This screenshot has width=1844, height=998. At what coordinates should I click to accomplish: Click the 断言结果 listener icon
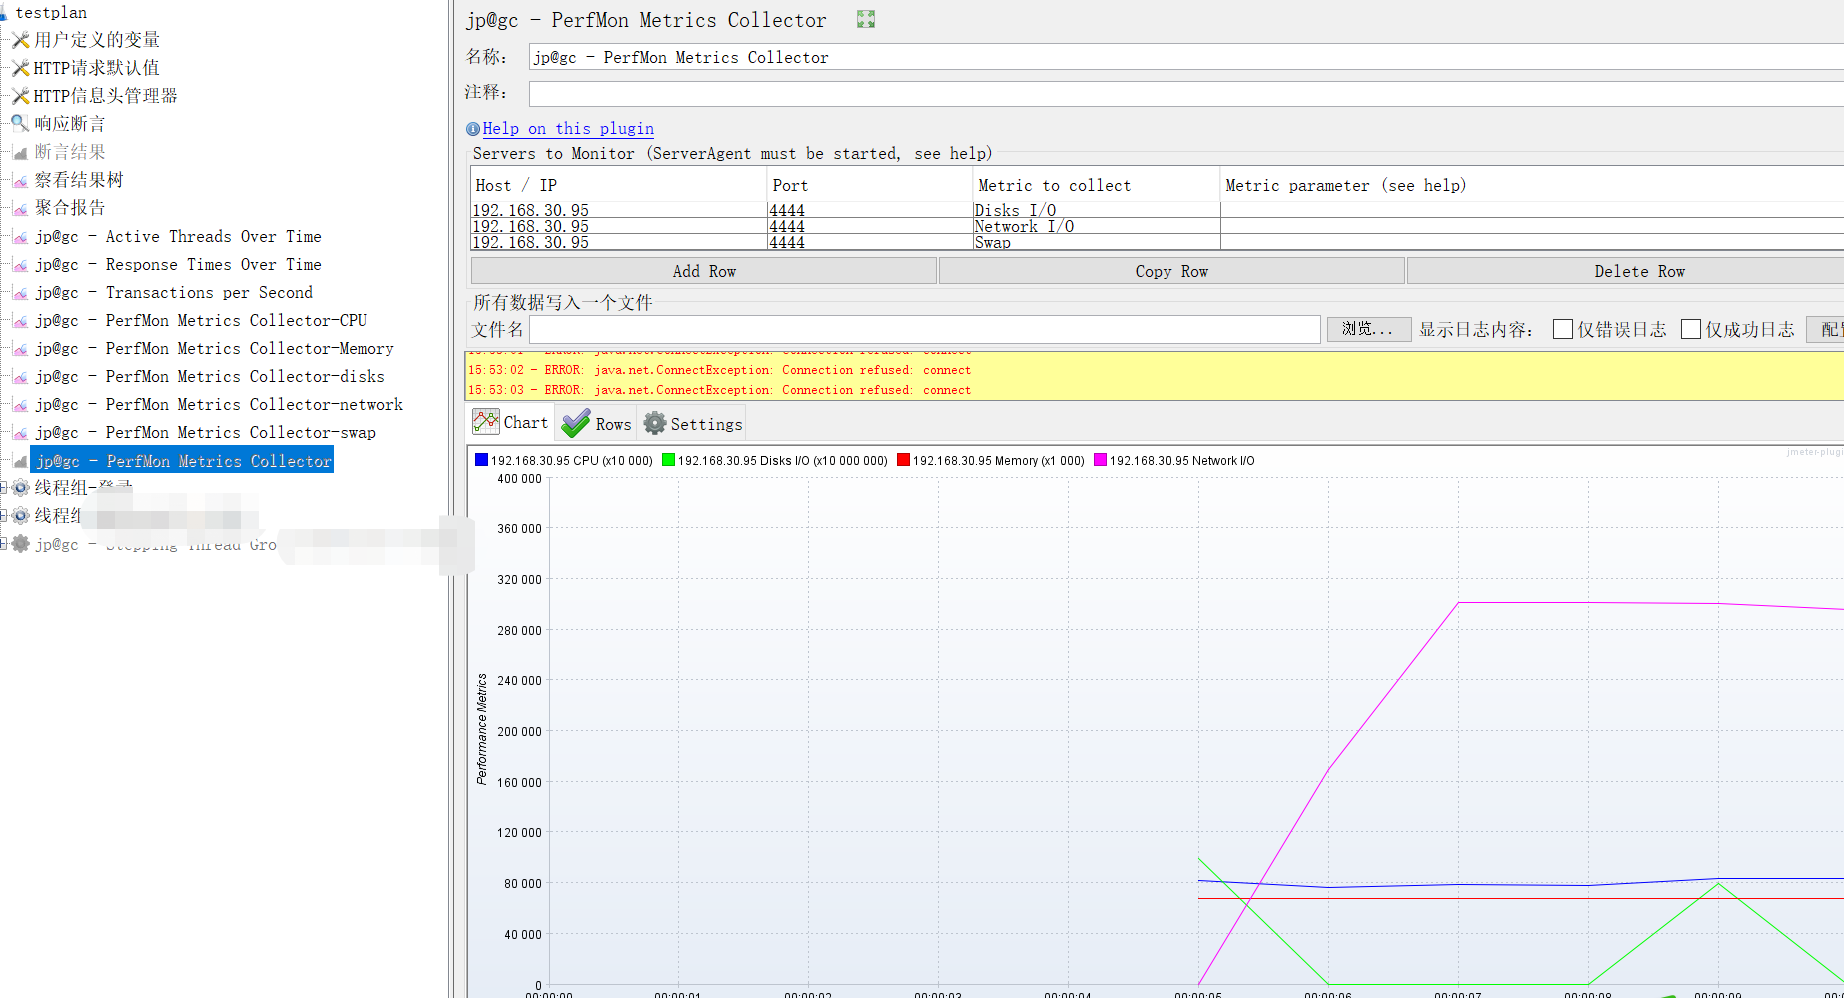pos(20,152)
